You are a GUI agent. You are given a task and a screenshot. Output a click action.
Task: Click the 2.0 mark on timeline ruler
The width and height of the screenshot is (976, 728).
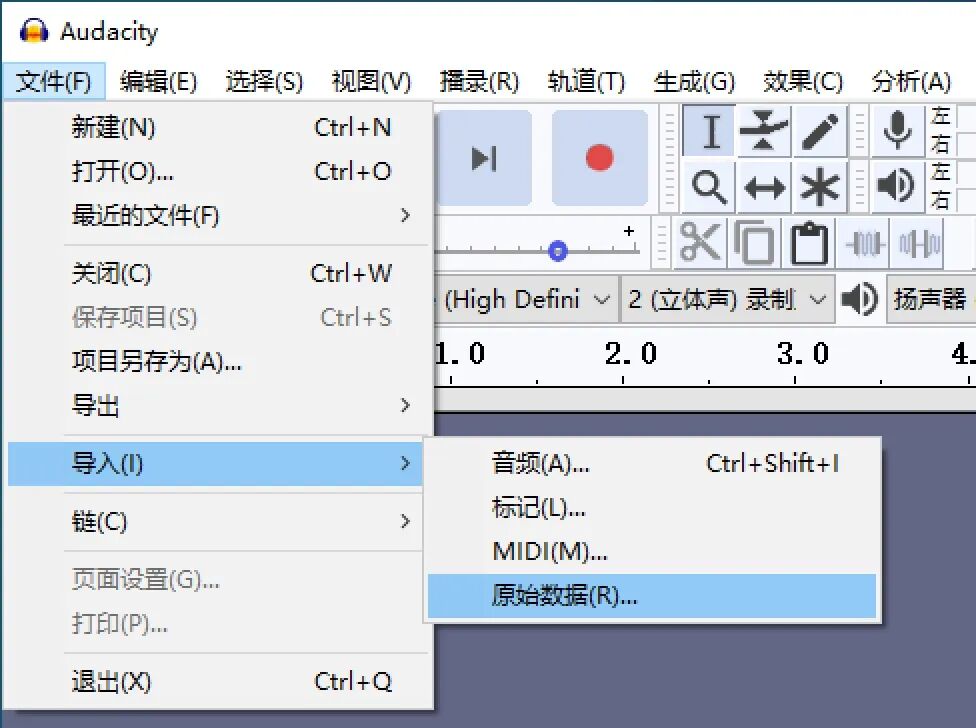pyautogui.click(x=631, y=353)
